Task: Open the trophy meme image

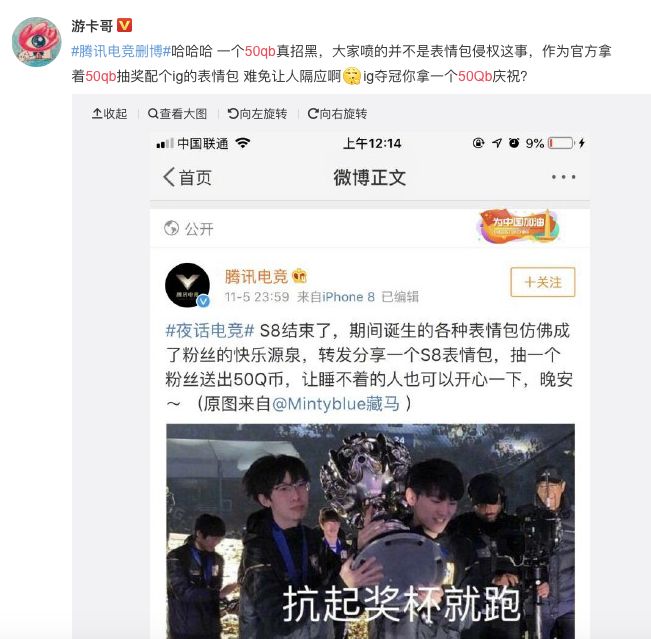Action: pyautogui.click(x=370, y=531)
